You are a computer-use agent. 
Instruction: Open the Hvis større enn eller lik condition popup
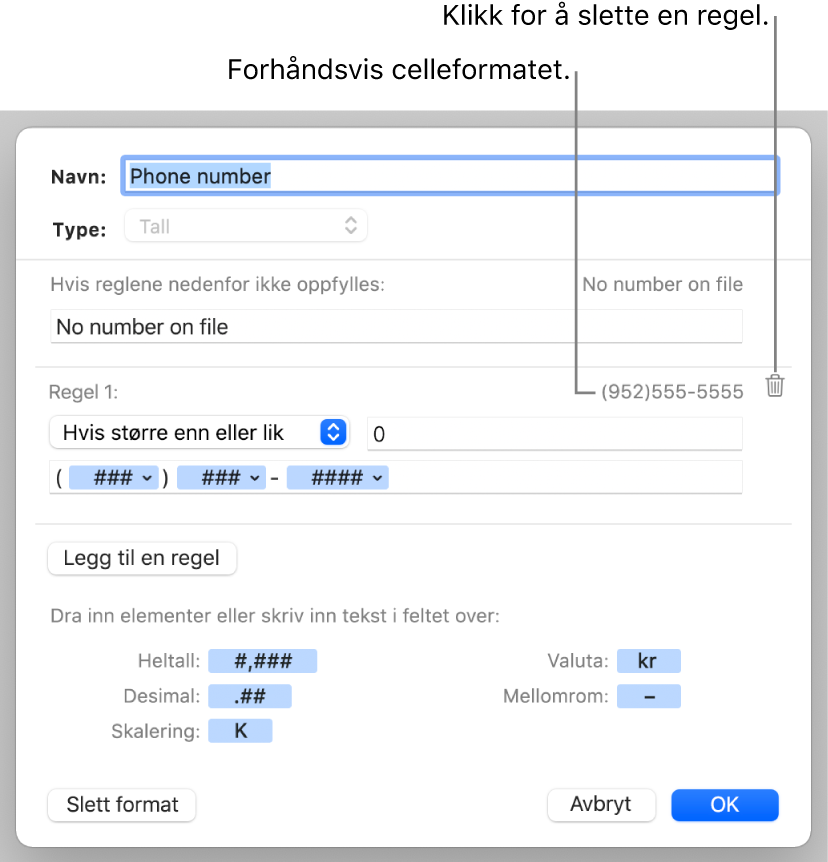199,433
